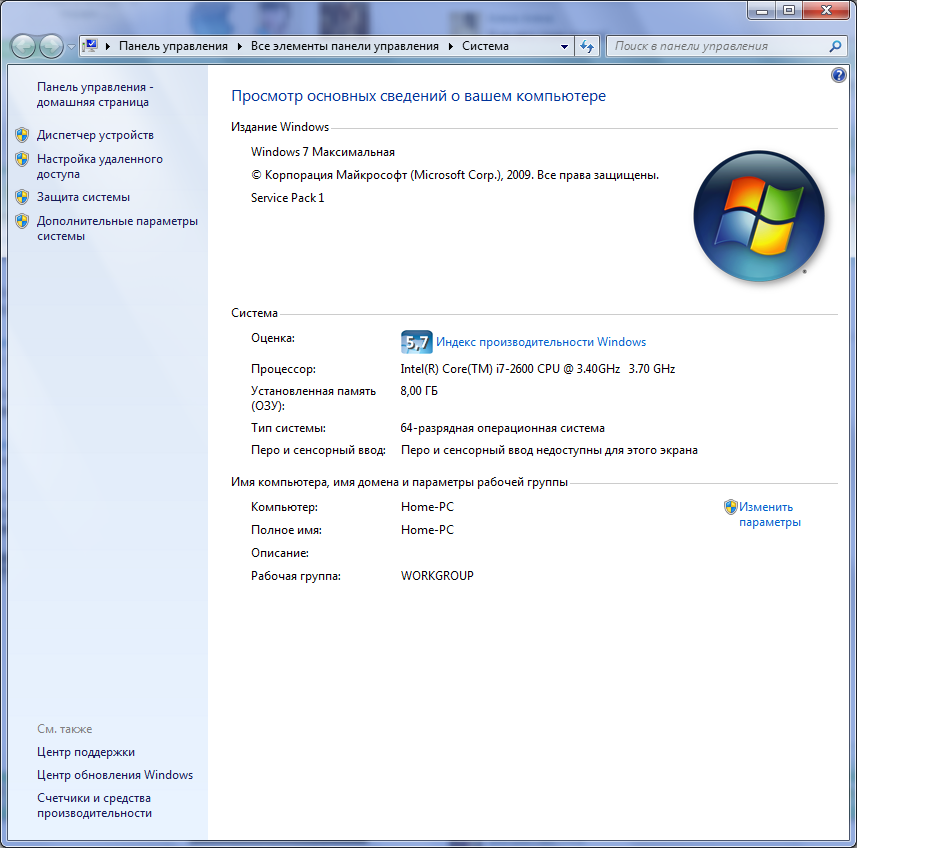Open Защита системы link

point(83,197)
